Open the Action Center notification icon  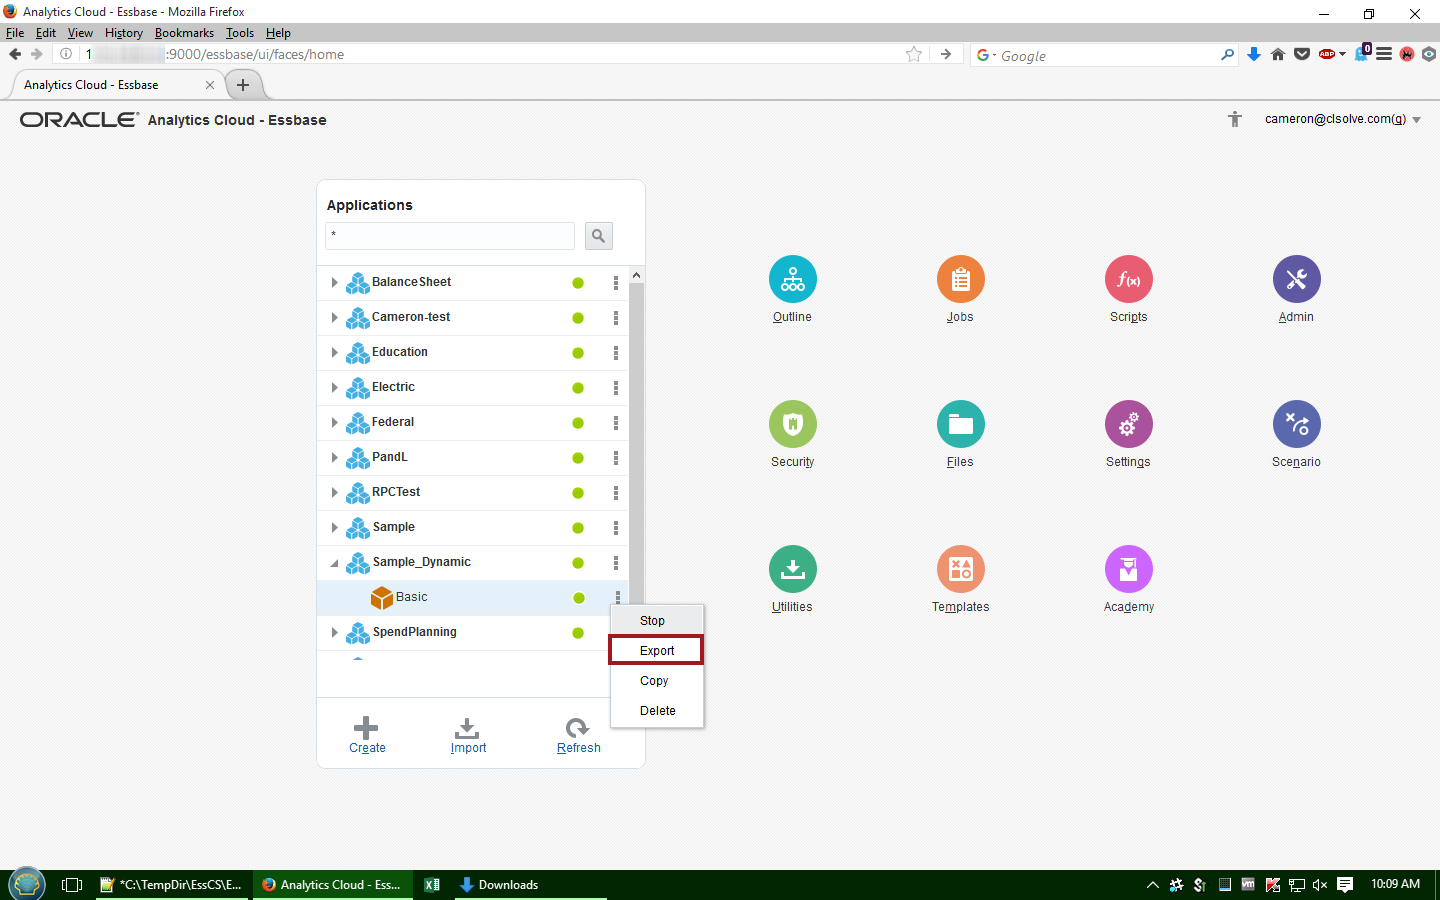point(1345,885)
